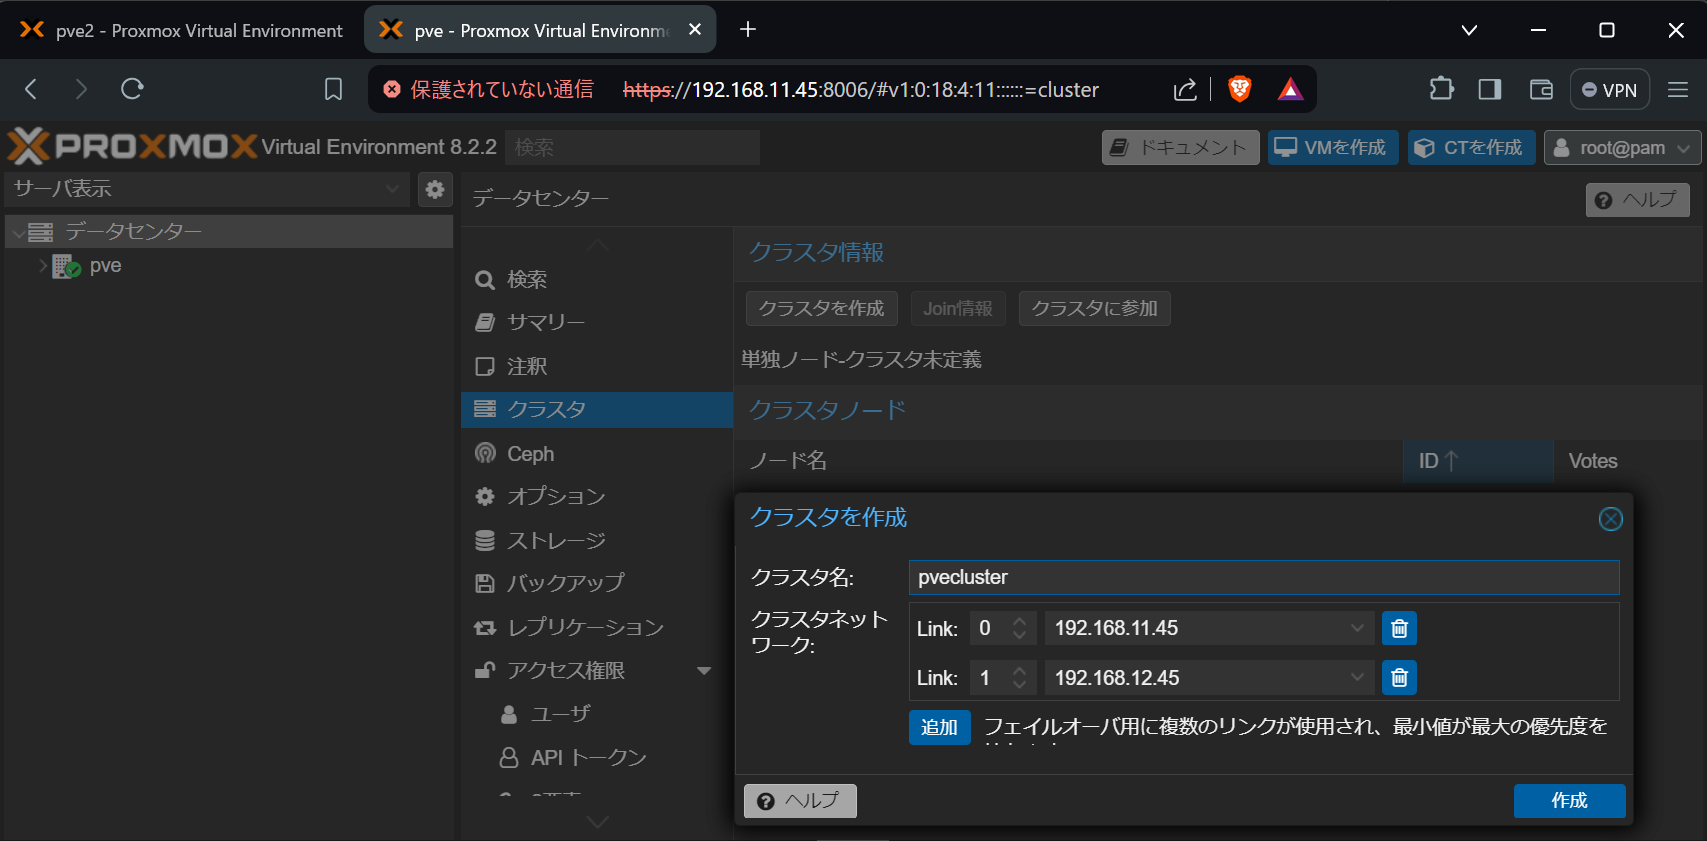
Task: Click ヘルプ button in the dialog
Action: [800, 801]
